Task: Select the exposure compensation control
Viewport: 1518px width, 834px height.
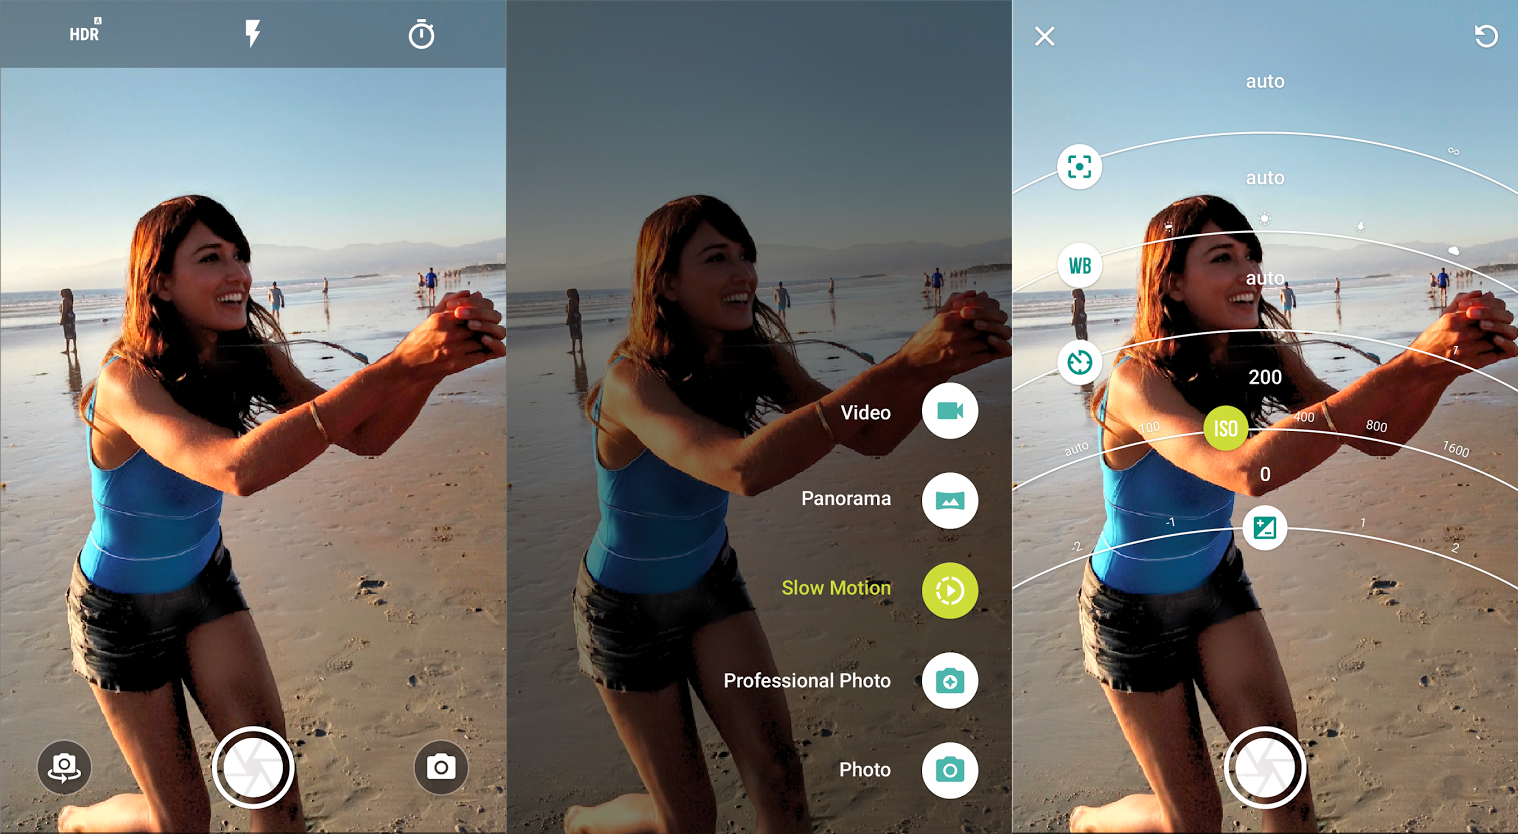Action: 1264,527
